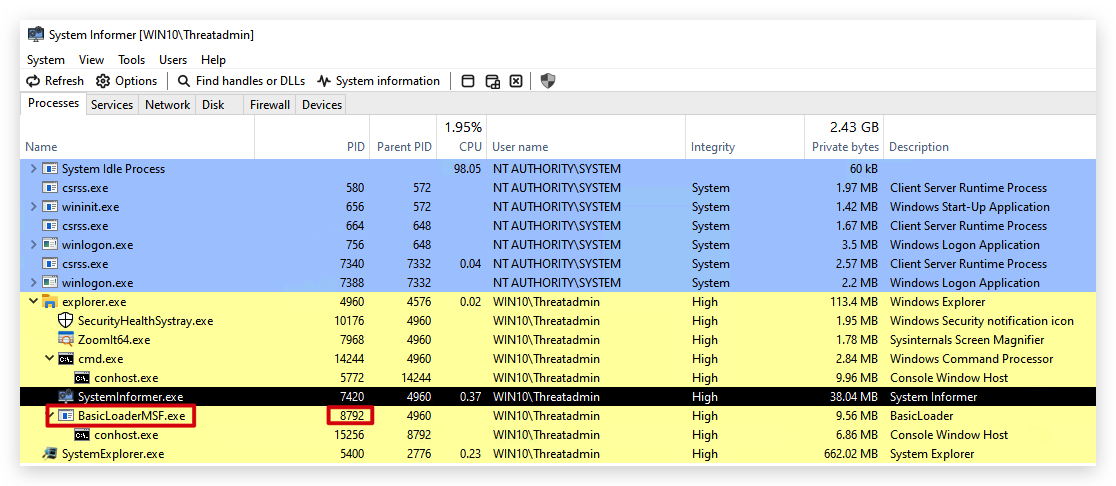Switch to the Firewall tab

(270, 105)
